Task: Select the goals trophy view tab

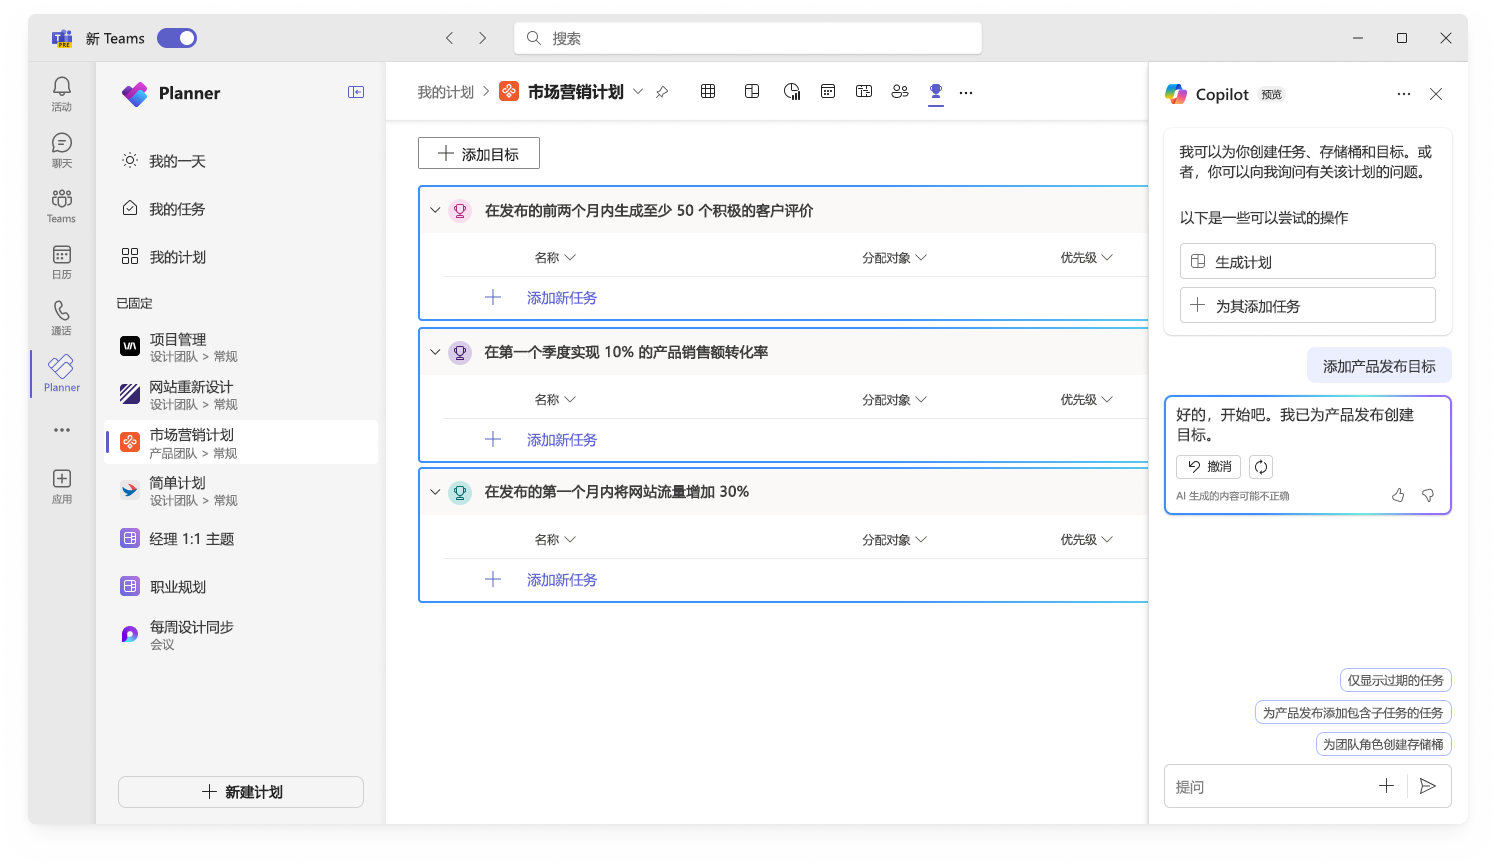Action: pyautogui.click(x=936, y=92)
